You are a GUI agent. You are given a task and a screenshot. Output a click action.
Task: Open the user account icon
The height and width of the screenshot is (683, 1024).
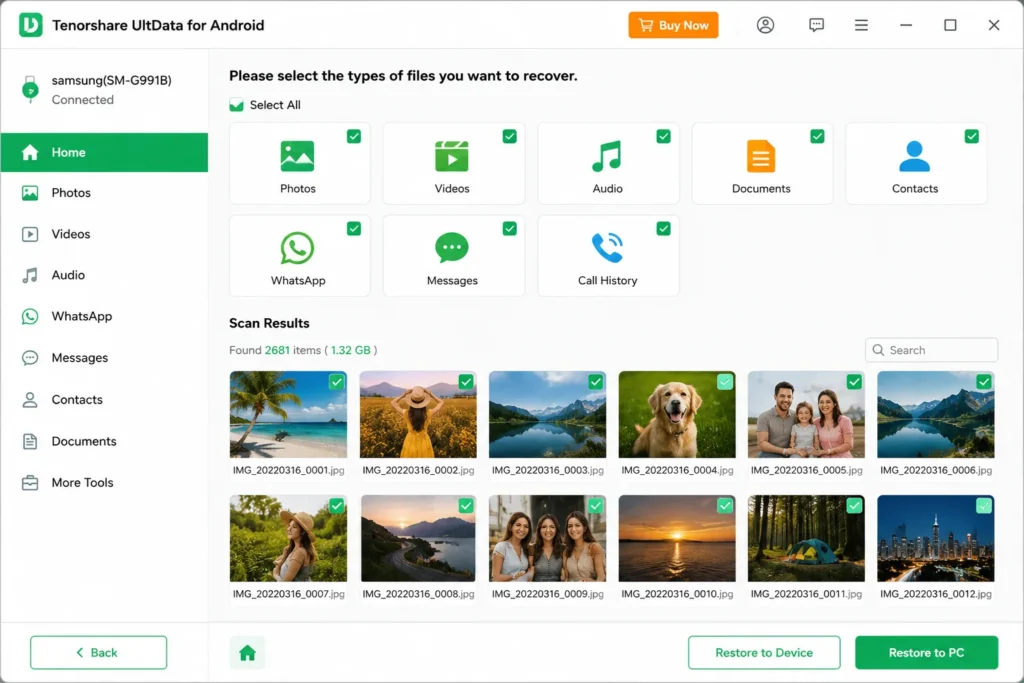tap(765, 25)
